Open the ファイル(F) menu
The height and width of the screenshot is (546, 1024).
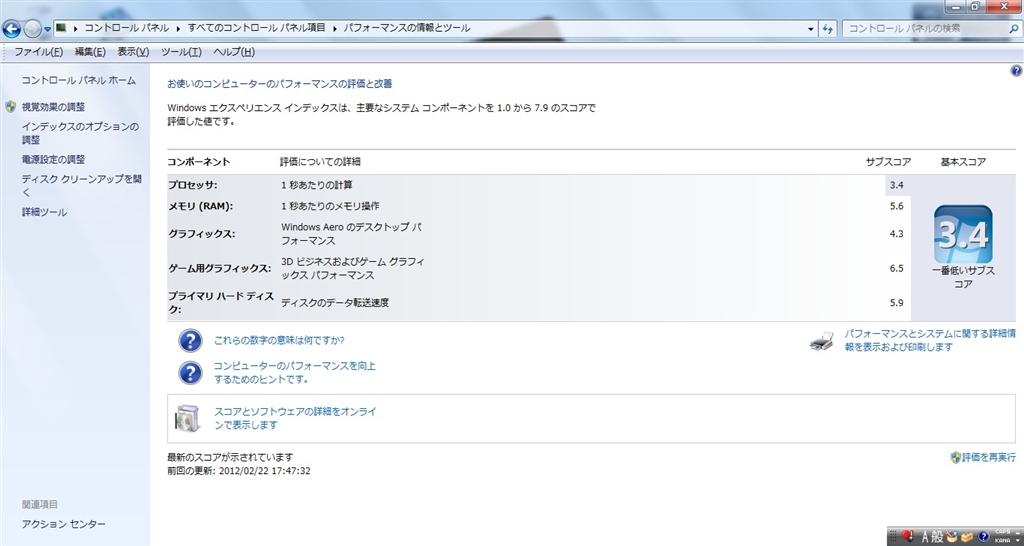pos(39,52)
